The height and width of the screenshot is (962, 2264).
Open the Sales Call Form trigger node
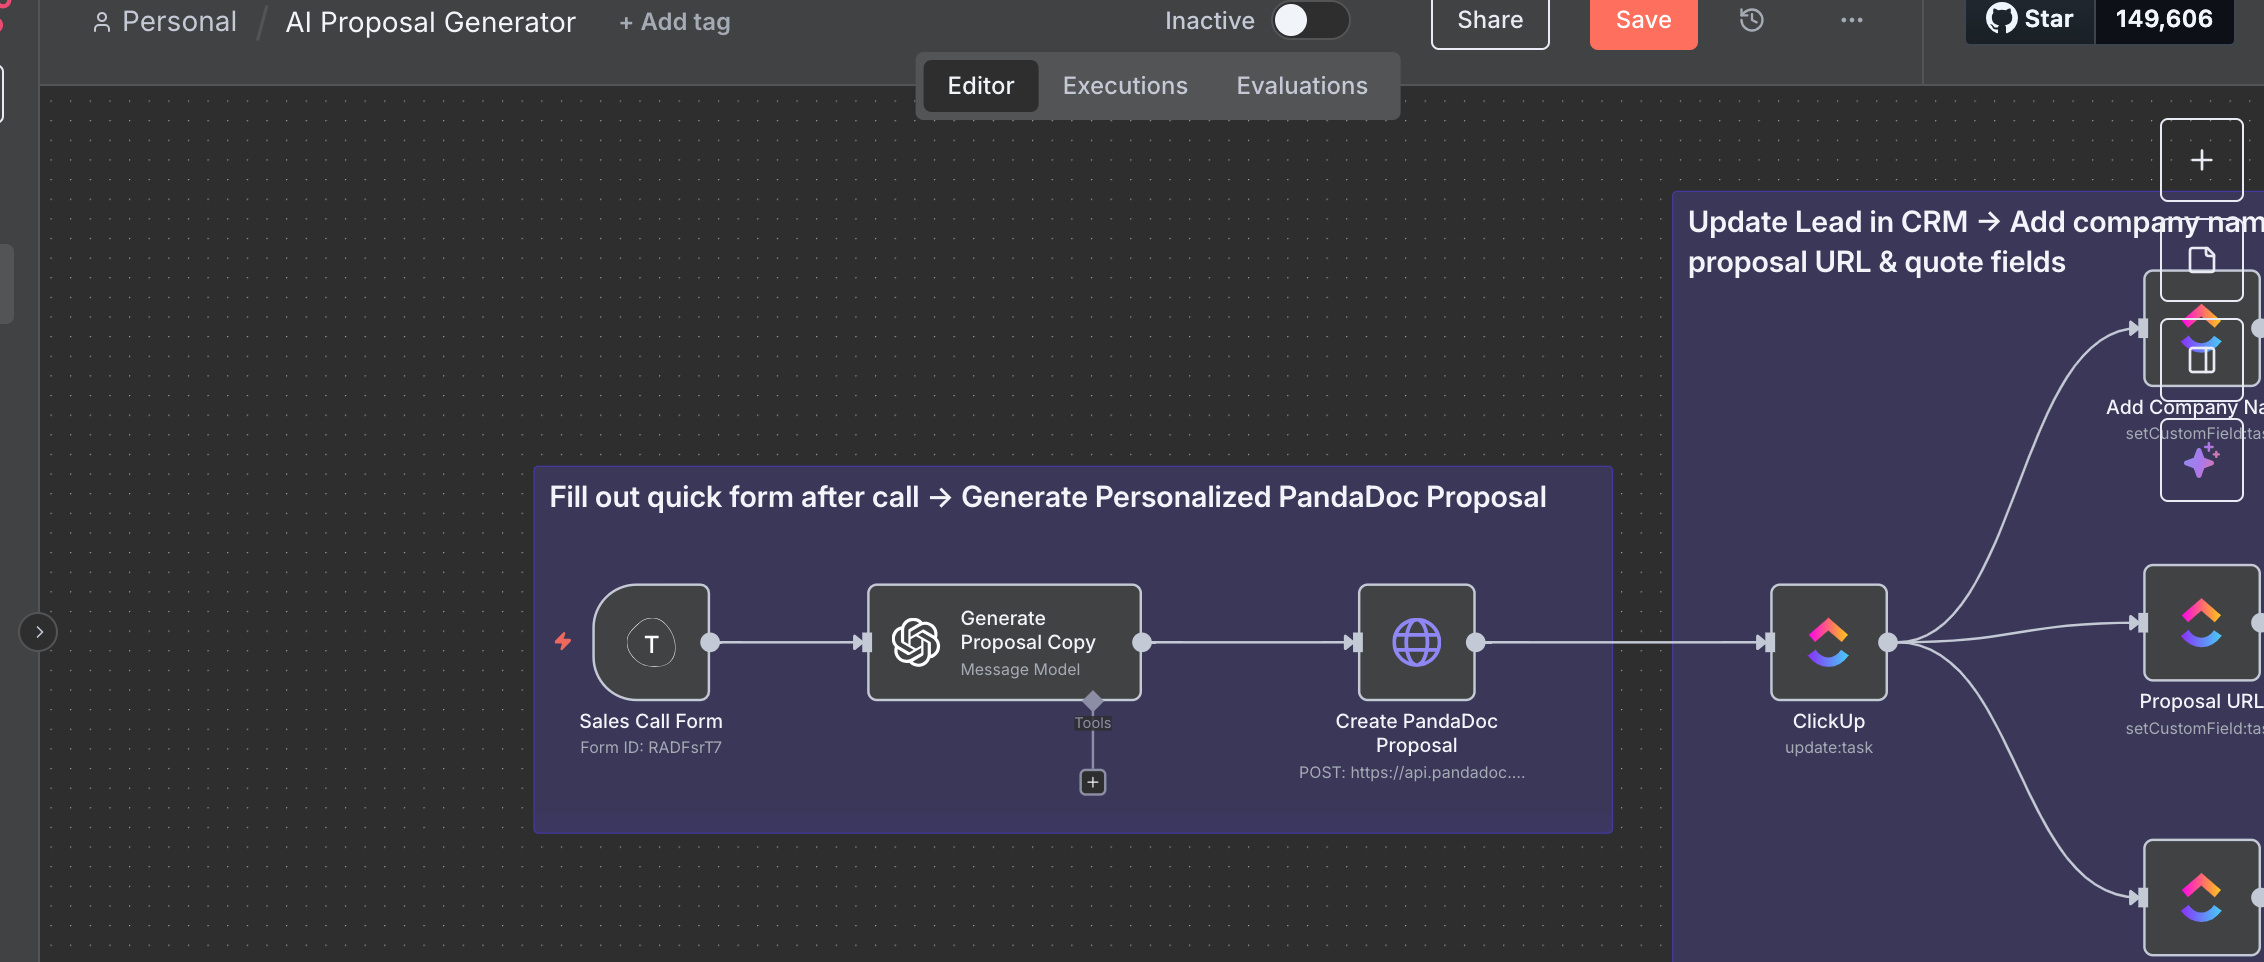651,644
